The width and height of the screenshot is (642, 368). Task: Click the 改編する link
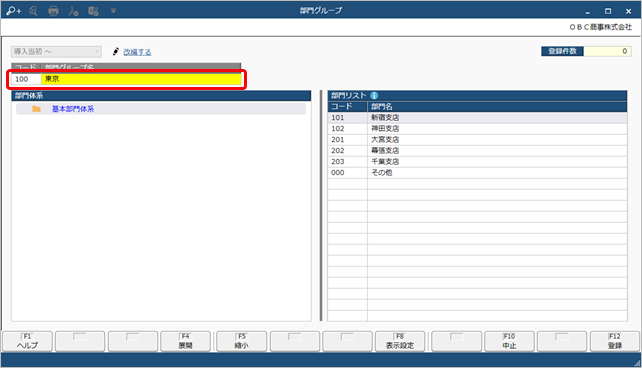[x=137, y=52]
